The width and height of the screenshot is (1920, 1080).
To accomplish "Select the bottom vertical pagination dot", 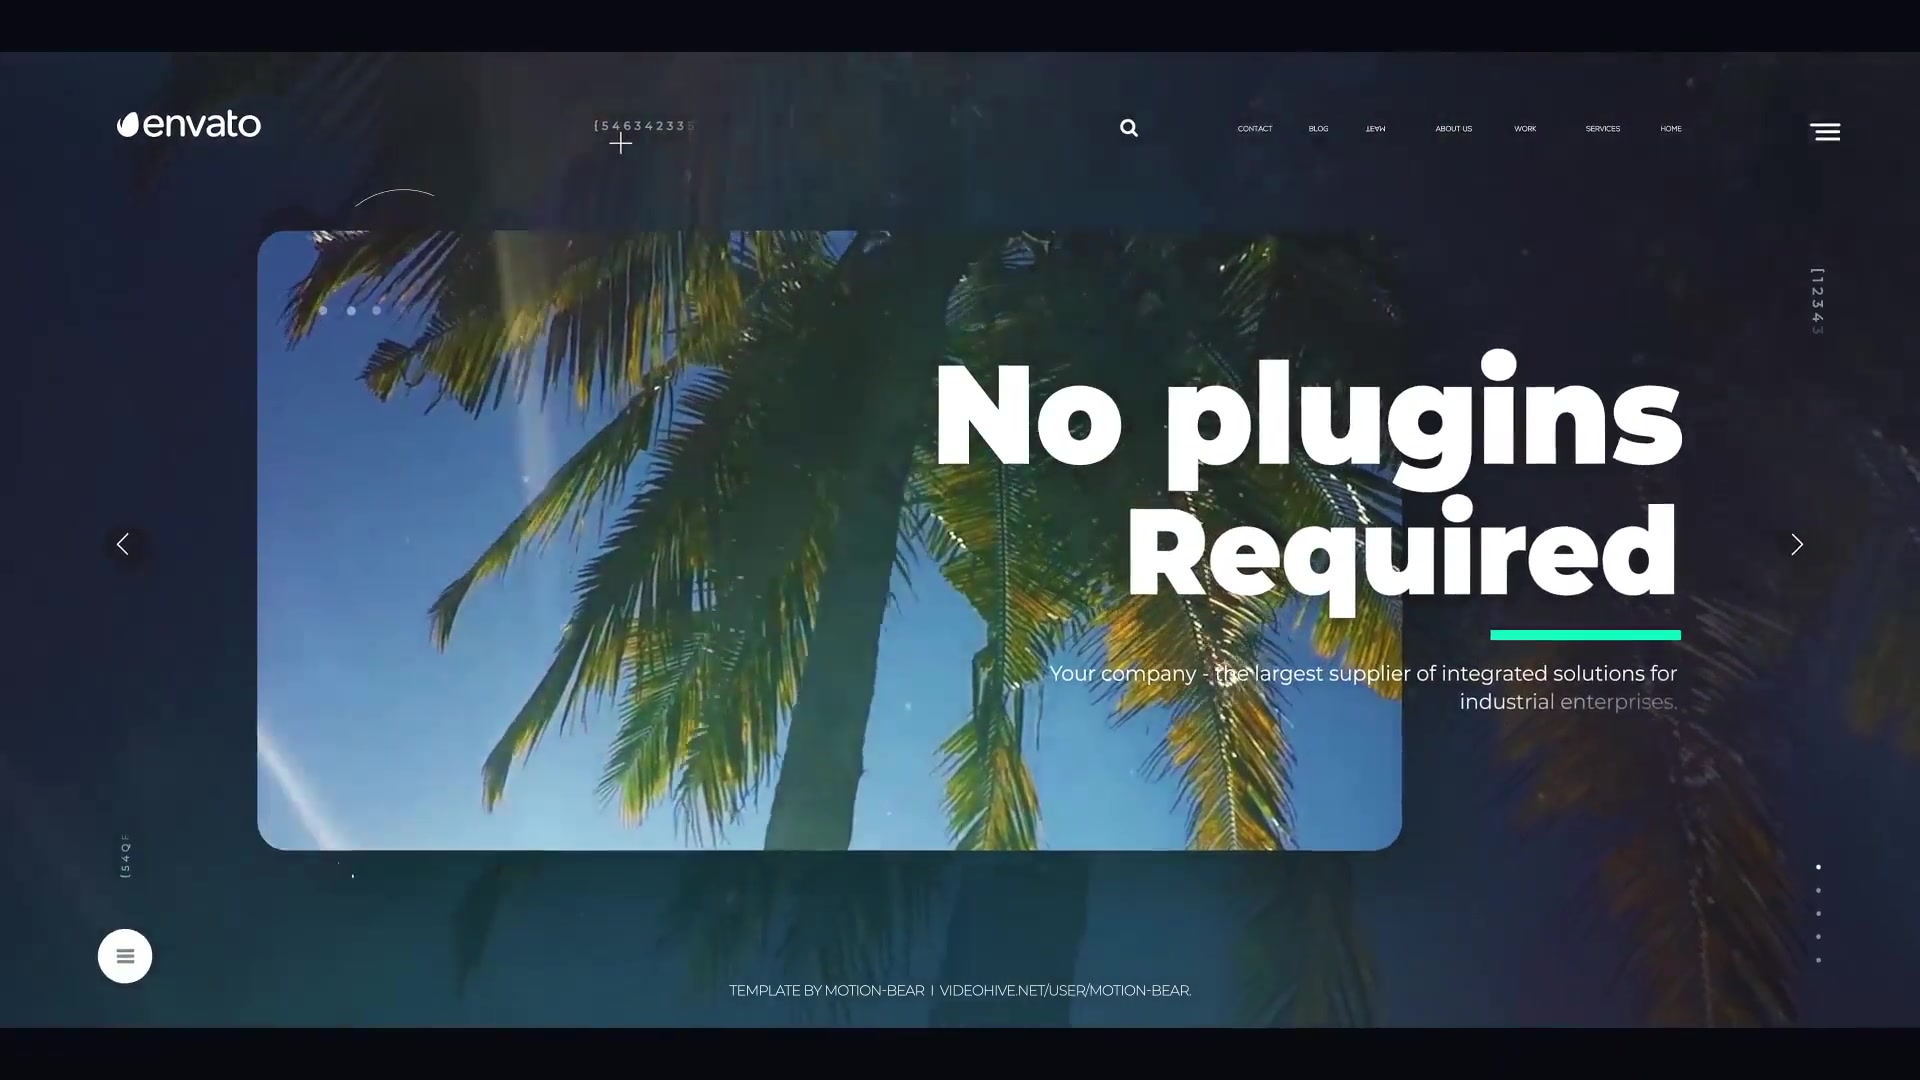I will click(x=1818, y=960).
